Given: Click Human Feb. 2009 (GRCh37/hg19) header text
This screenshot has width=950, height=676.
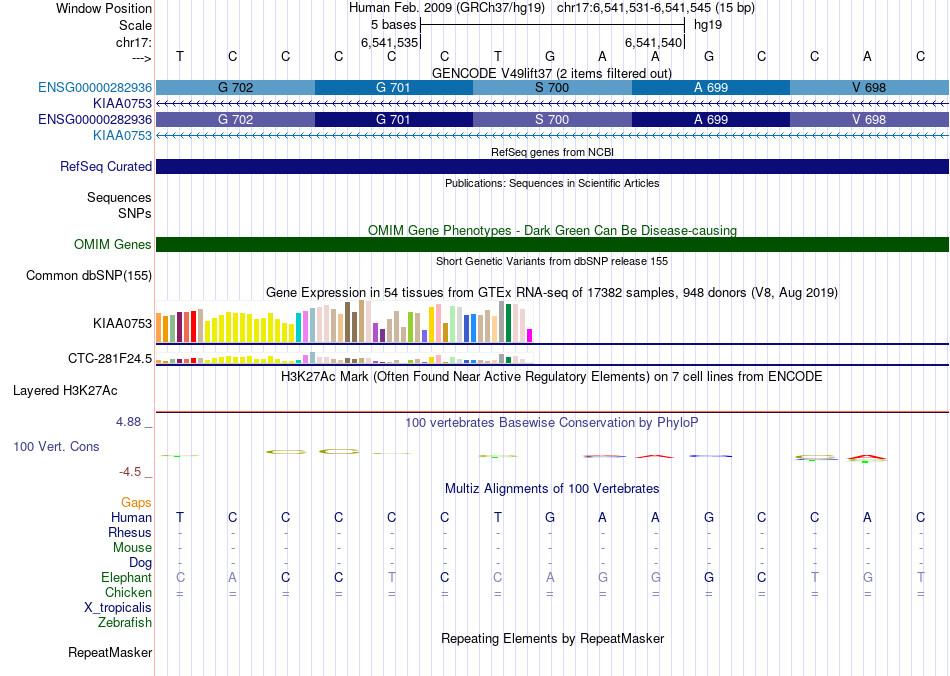Looking at the screenshot, I should (447, 8).
